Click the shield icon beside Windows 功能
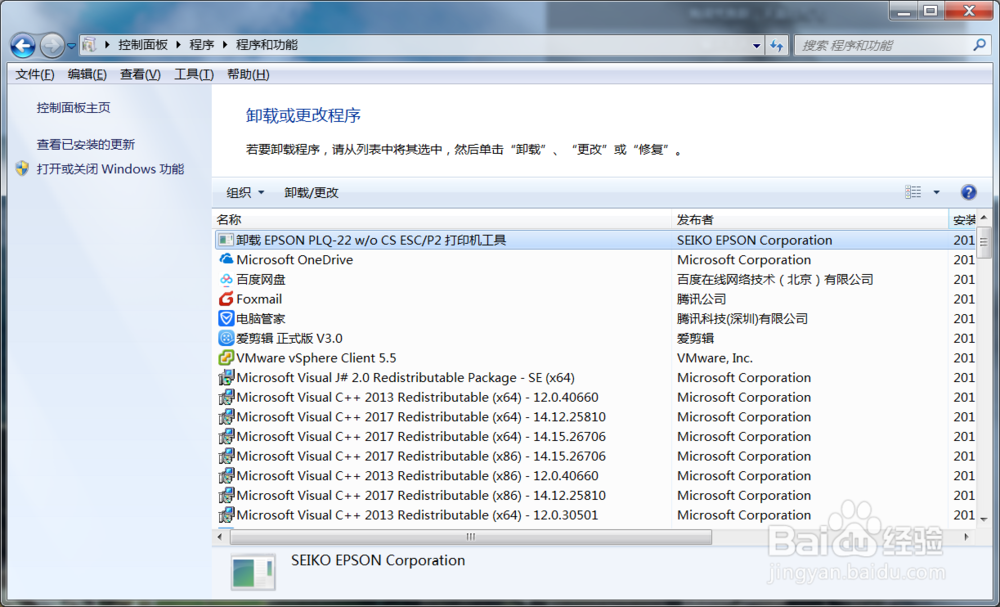This screenshot has width=1000, height=607. coord(22,168)
